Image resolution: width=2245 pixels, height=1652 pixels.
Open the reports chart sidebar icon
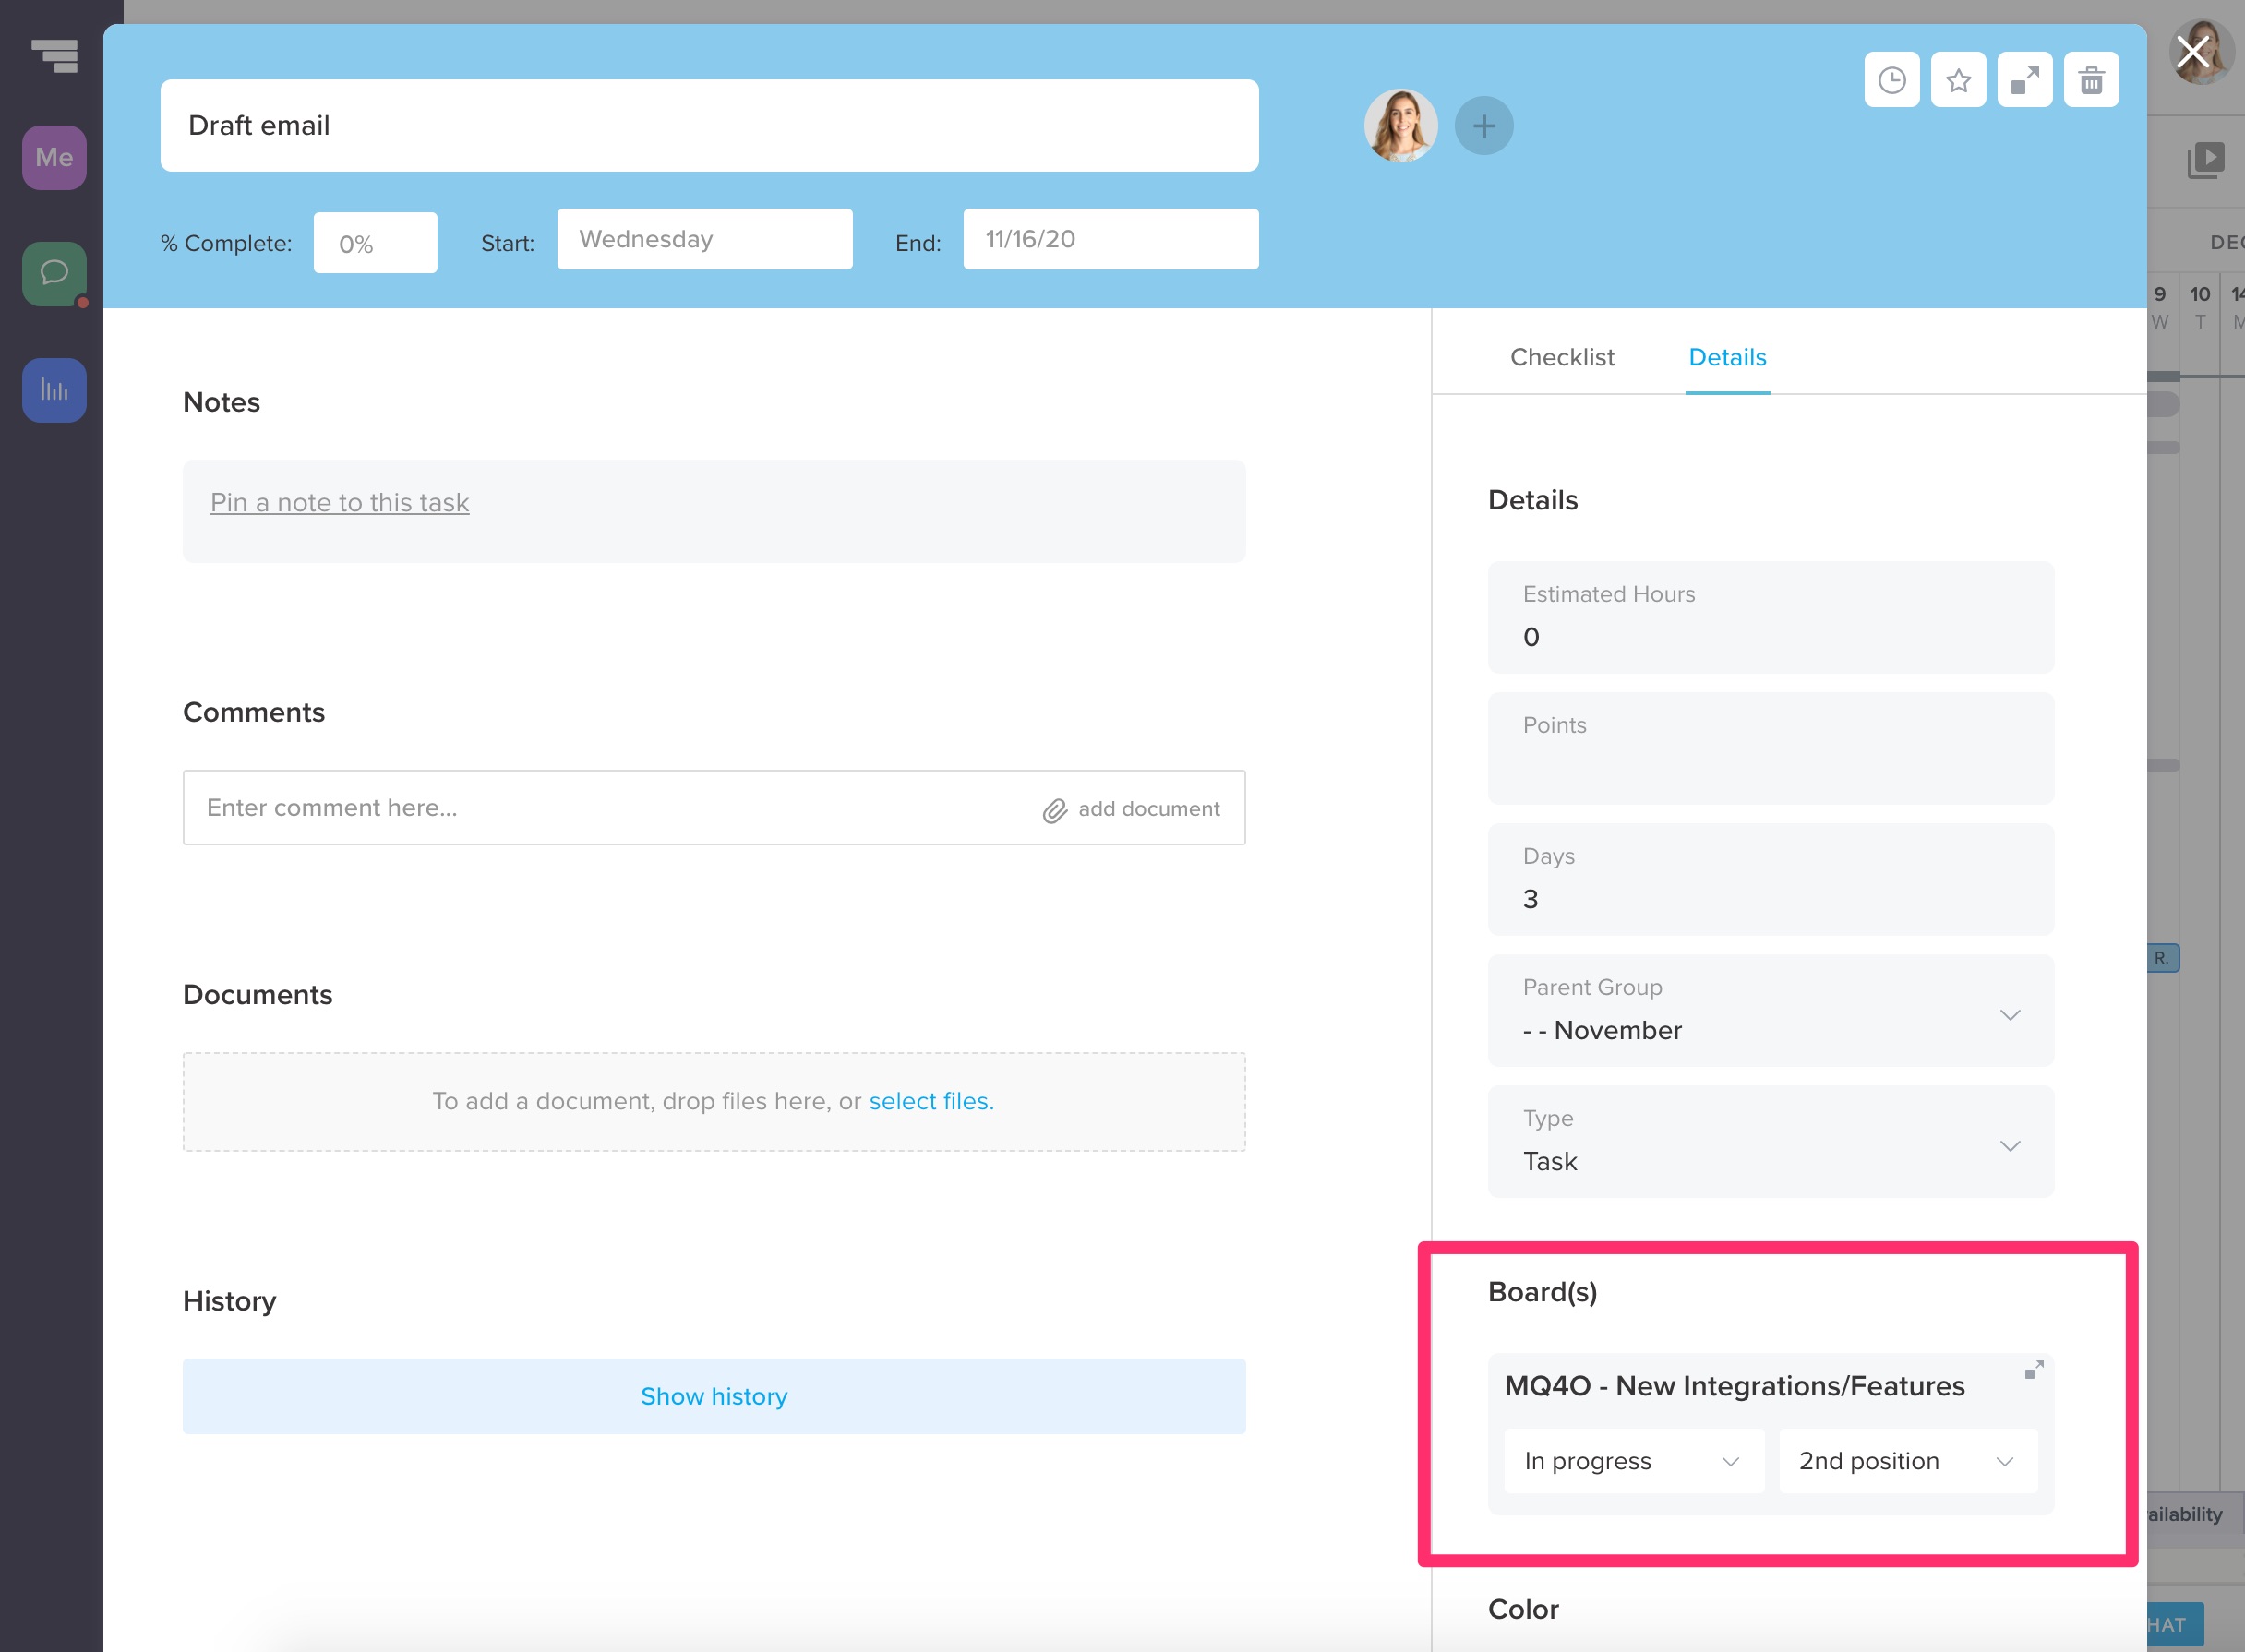point(54,390)
